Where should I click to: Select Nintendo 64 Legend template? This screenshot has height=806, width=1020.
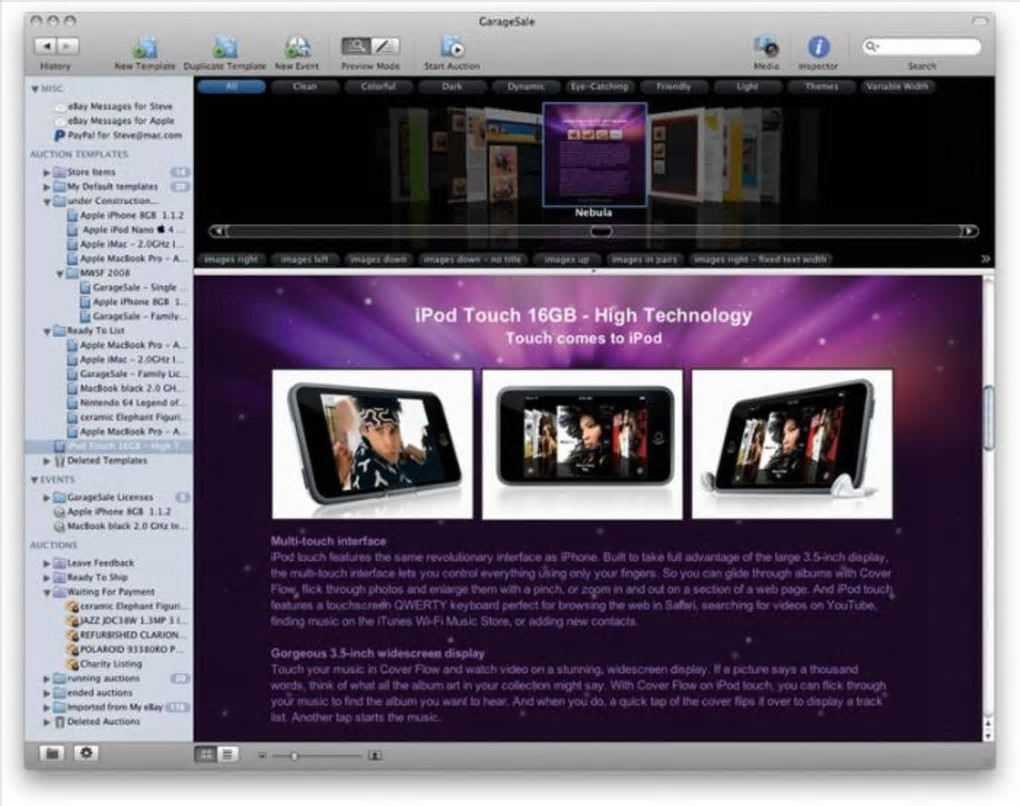point(126,403)
